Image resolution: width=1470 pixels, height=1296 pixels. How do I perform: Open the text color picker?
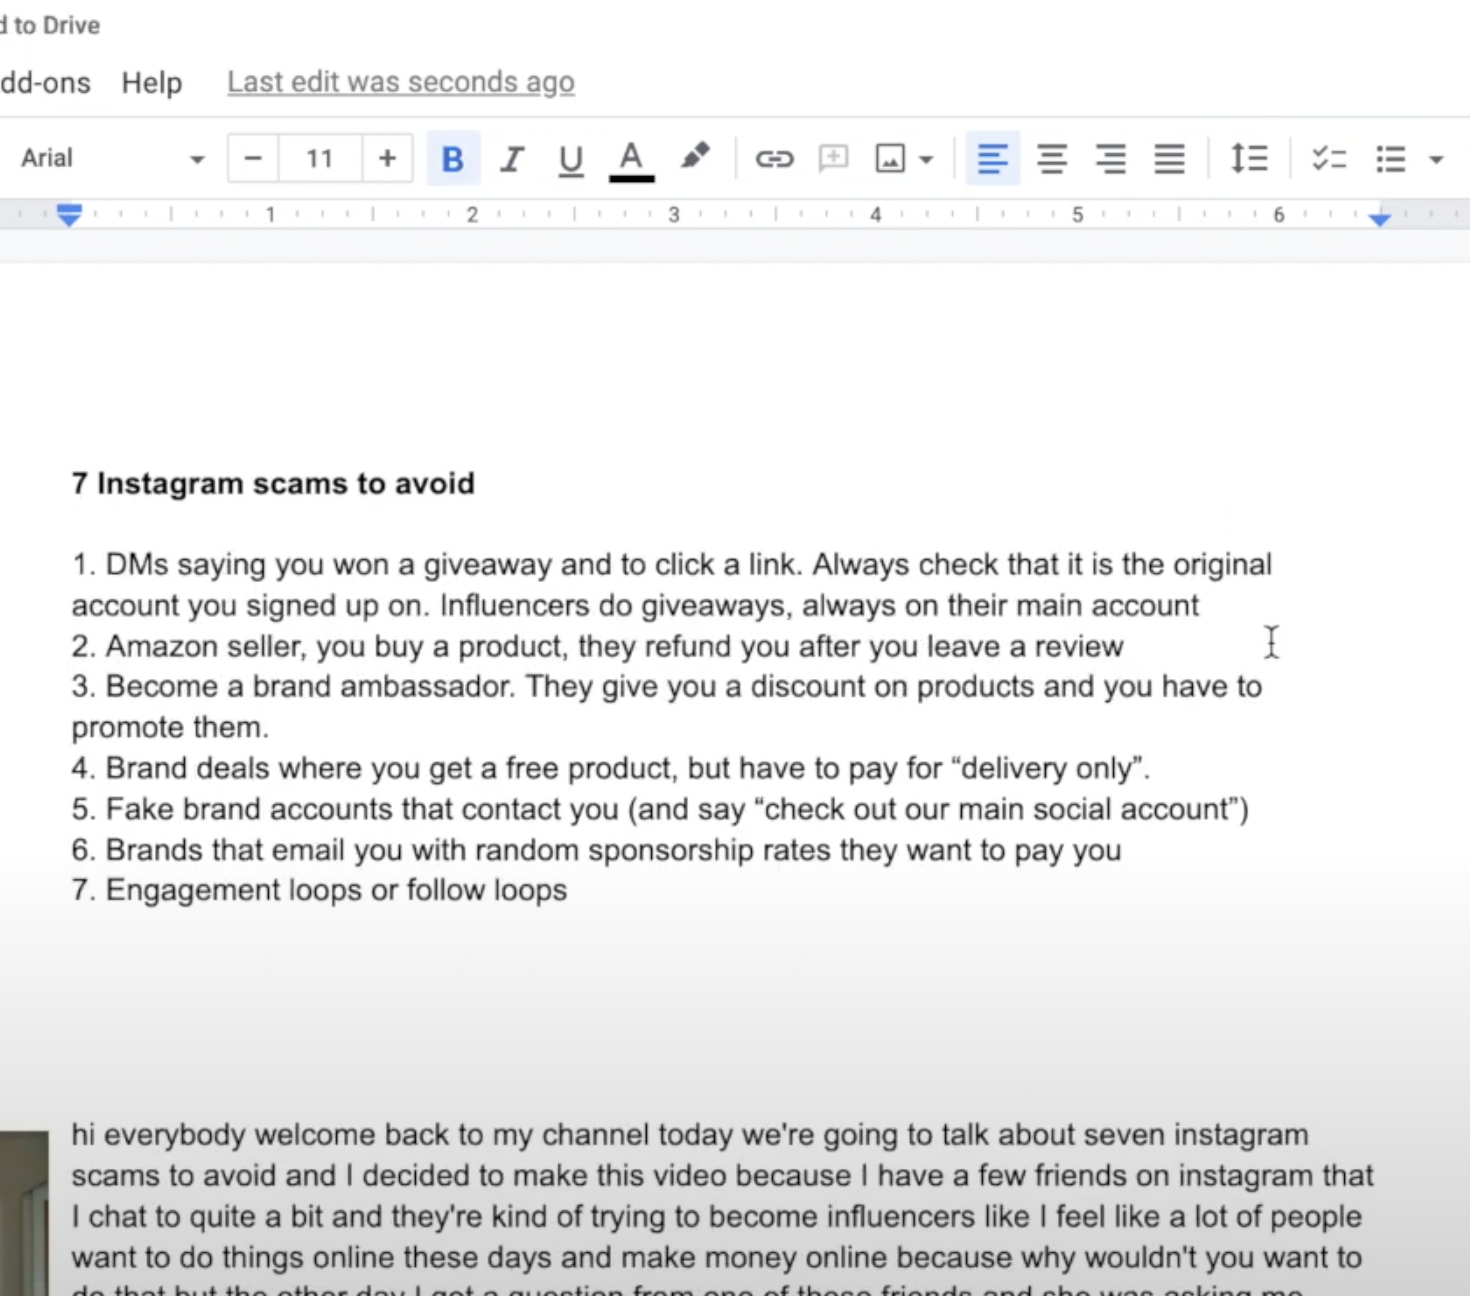(631, 158)
